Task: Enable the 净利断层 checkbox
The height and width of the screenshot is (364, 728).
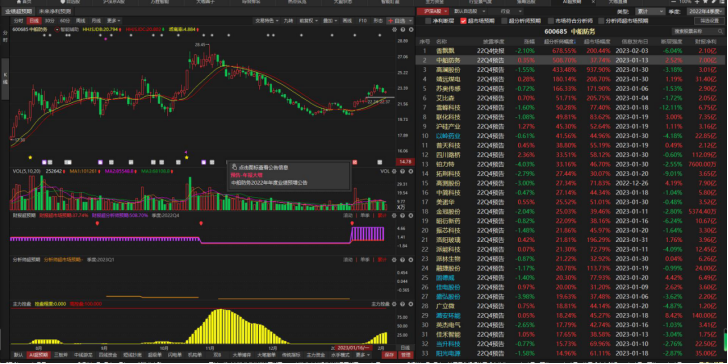Action: tap(428, 21)
